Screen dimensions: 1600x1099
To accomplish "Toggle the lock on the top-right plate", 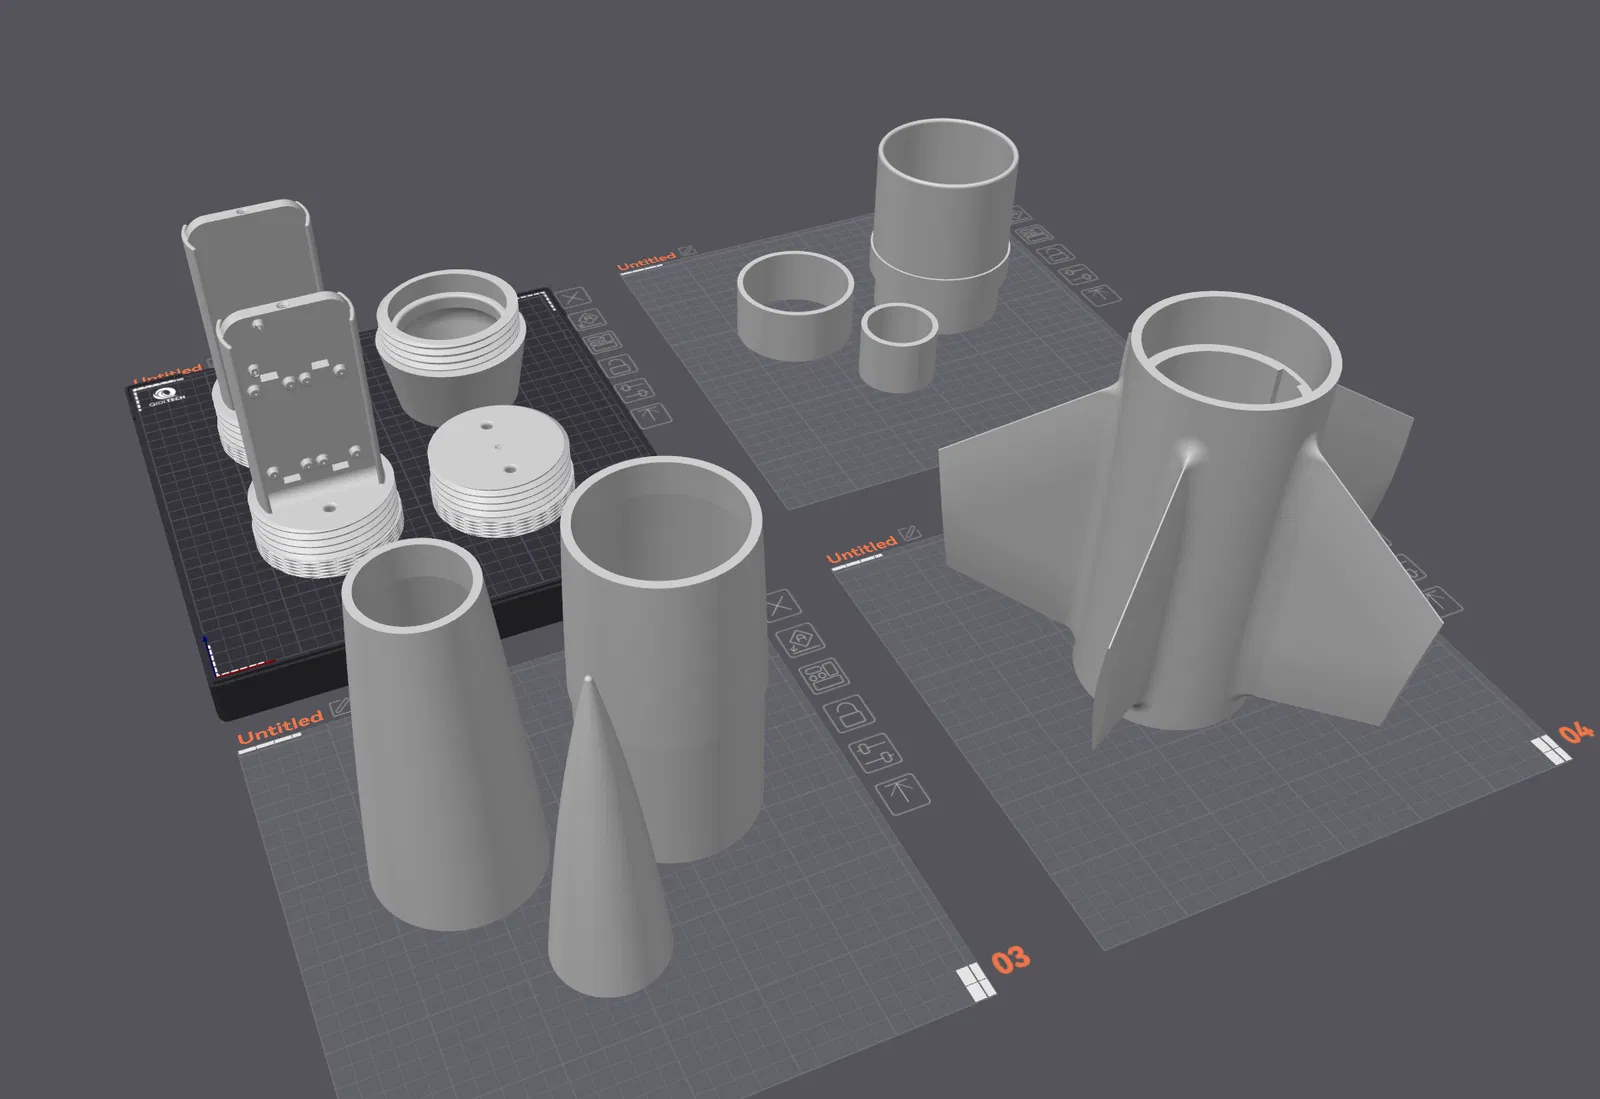I will (x=1058, y=254).
